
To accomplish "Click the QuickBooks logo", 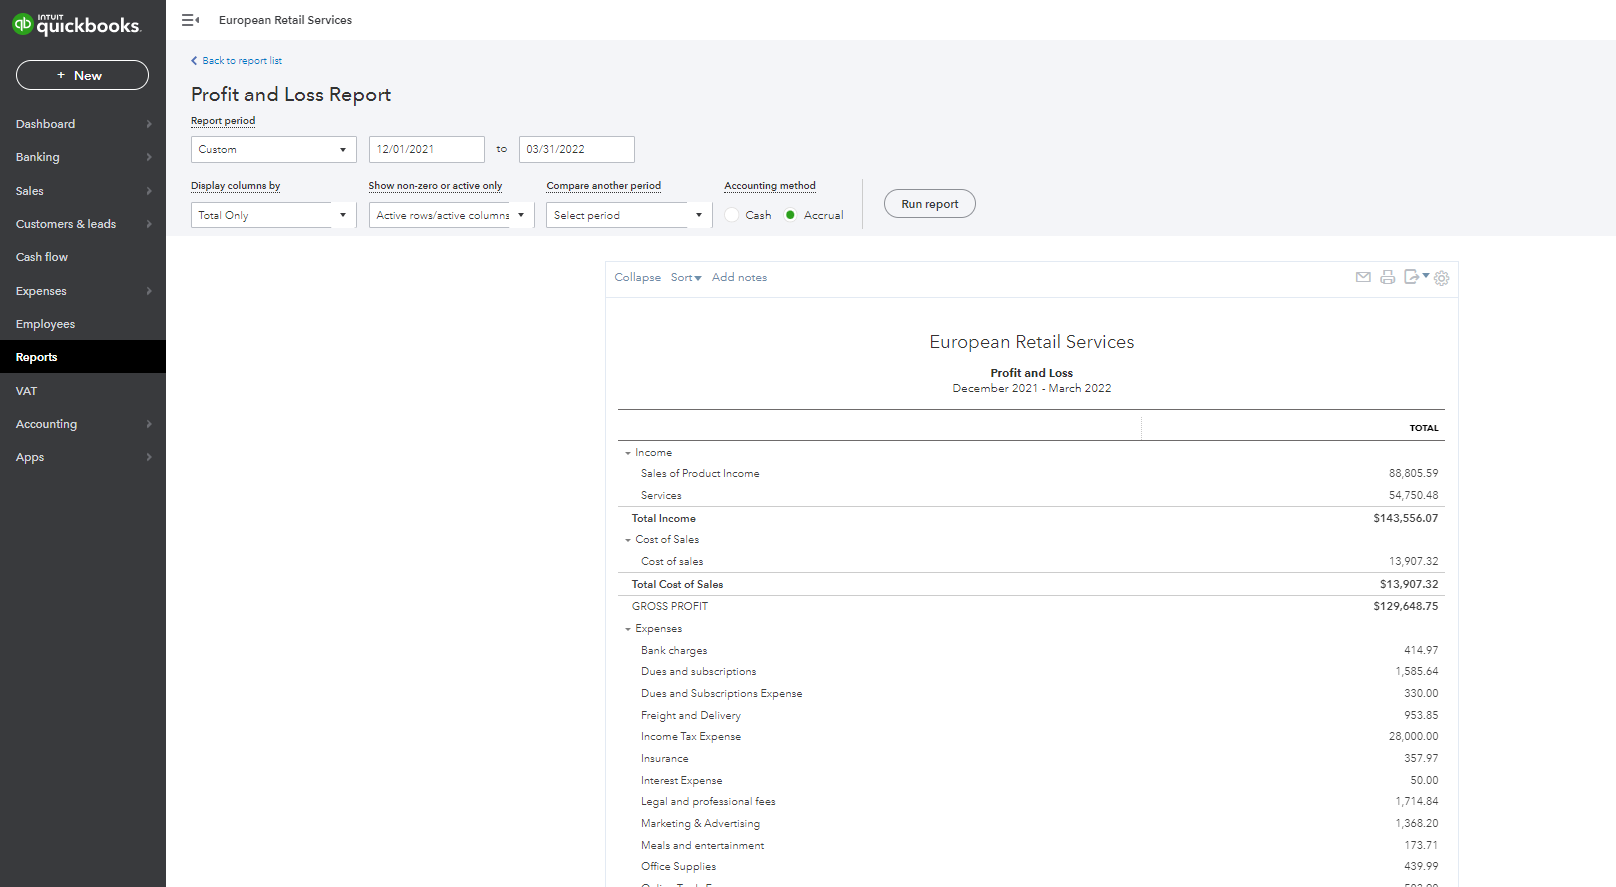I will (77, 24).
